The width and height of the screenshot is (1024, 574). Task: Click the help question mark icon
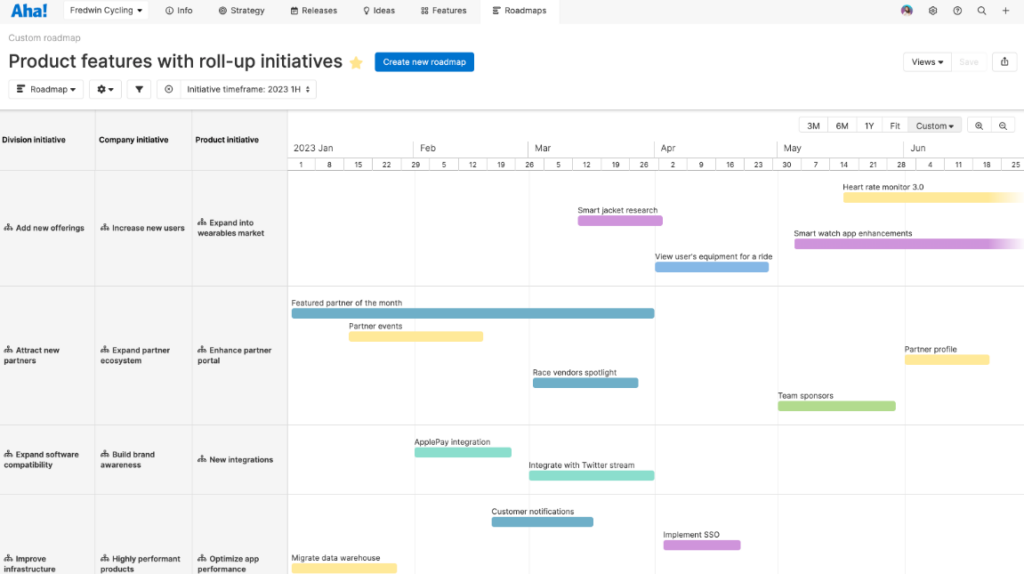pos(957,11)
